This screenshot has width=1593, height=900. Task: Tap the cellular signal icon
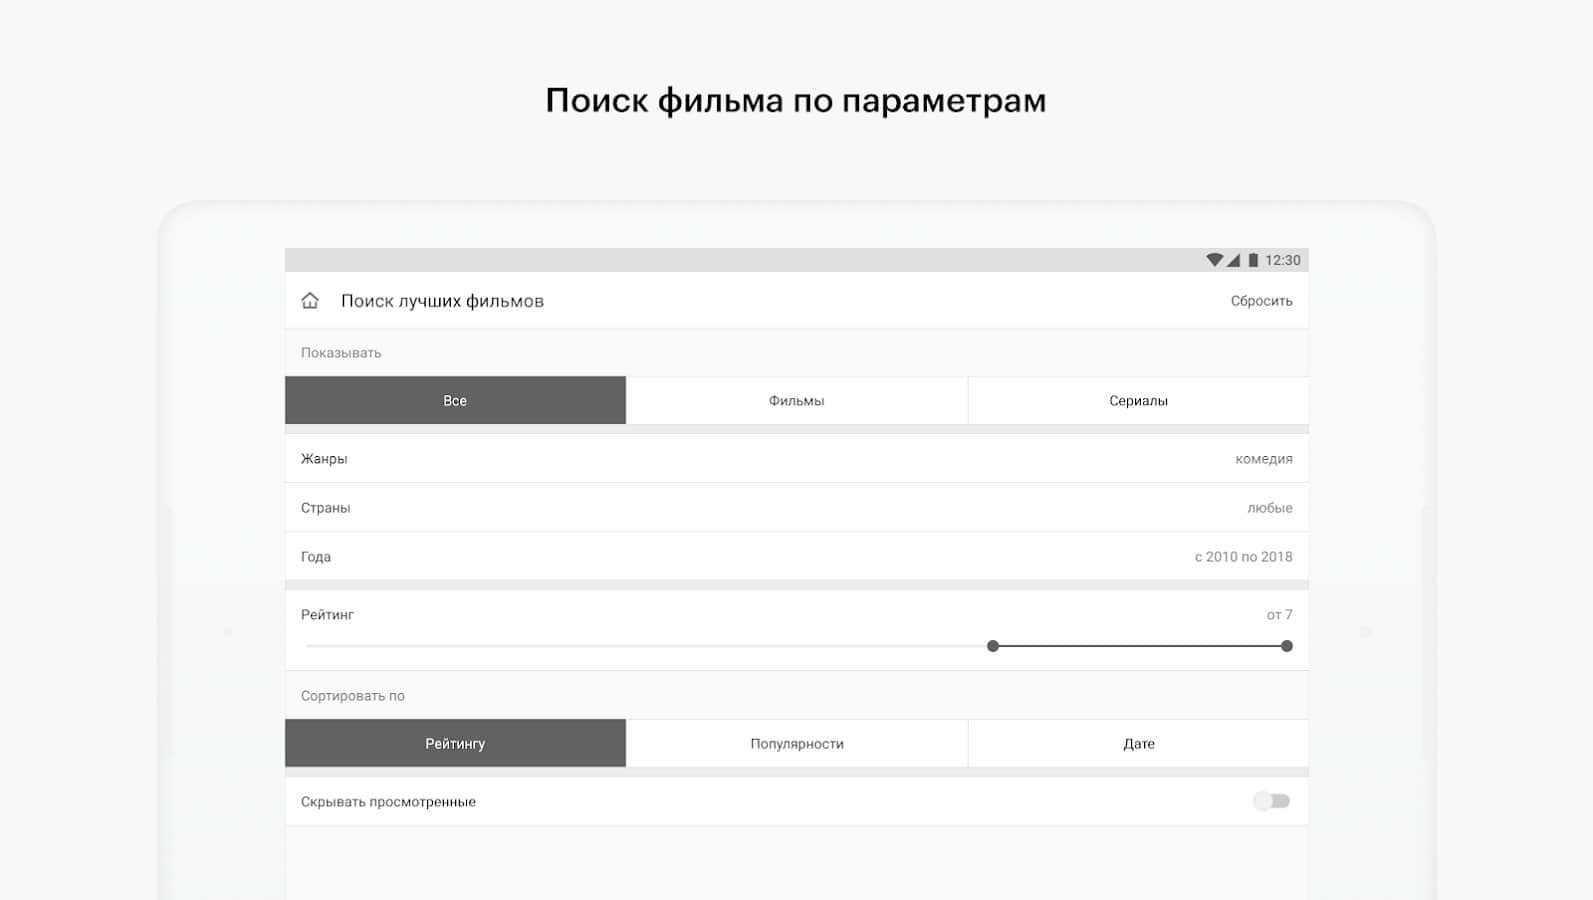click(1234, 260)
